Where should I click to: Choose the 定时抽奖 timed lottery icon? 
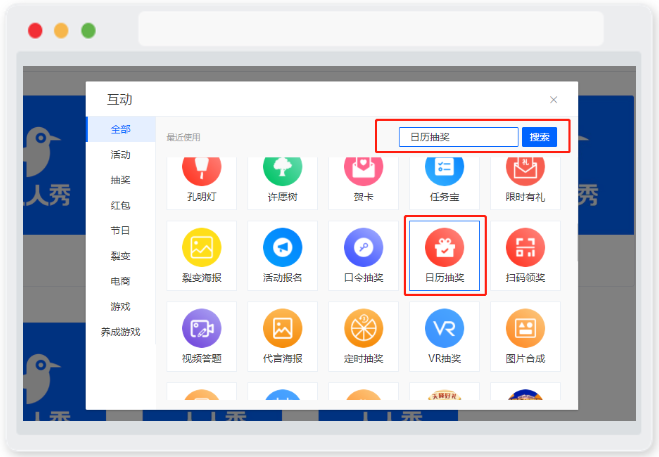click(364, 328)
